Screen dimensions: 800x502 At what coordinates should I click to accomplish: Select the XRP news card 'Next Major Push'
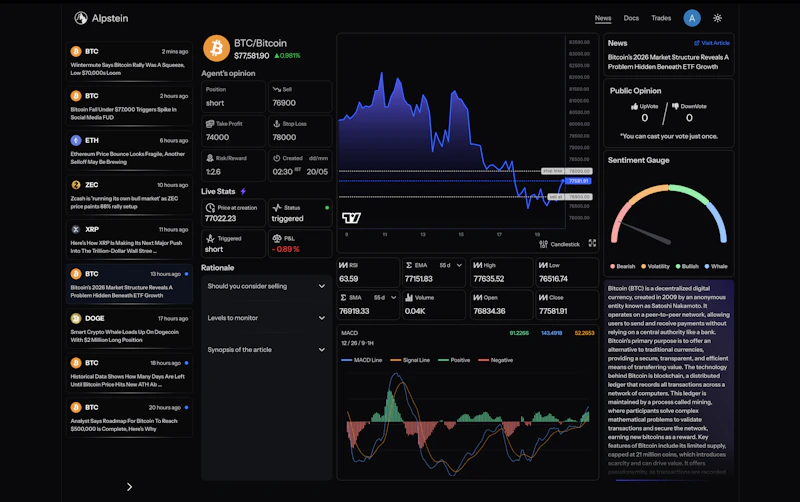(129, 239)
